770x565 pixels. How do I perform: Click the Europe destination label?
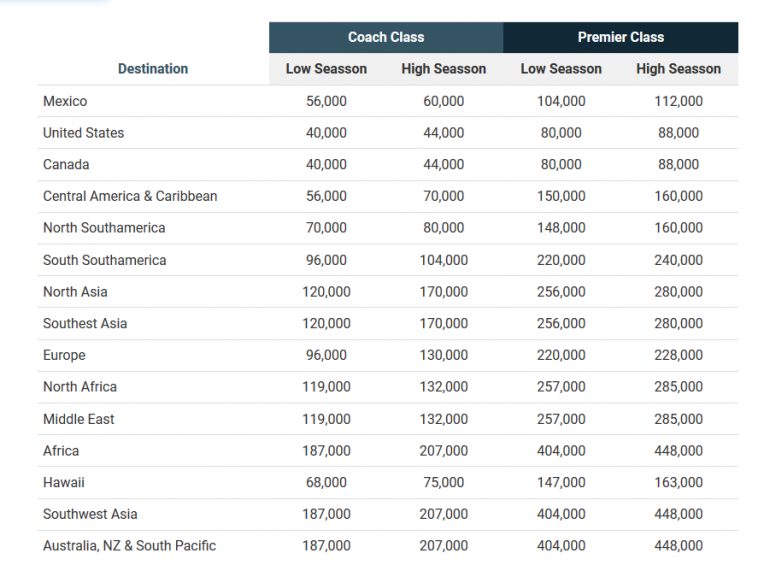tap(64, 355)
